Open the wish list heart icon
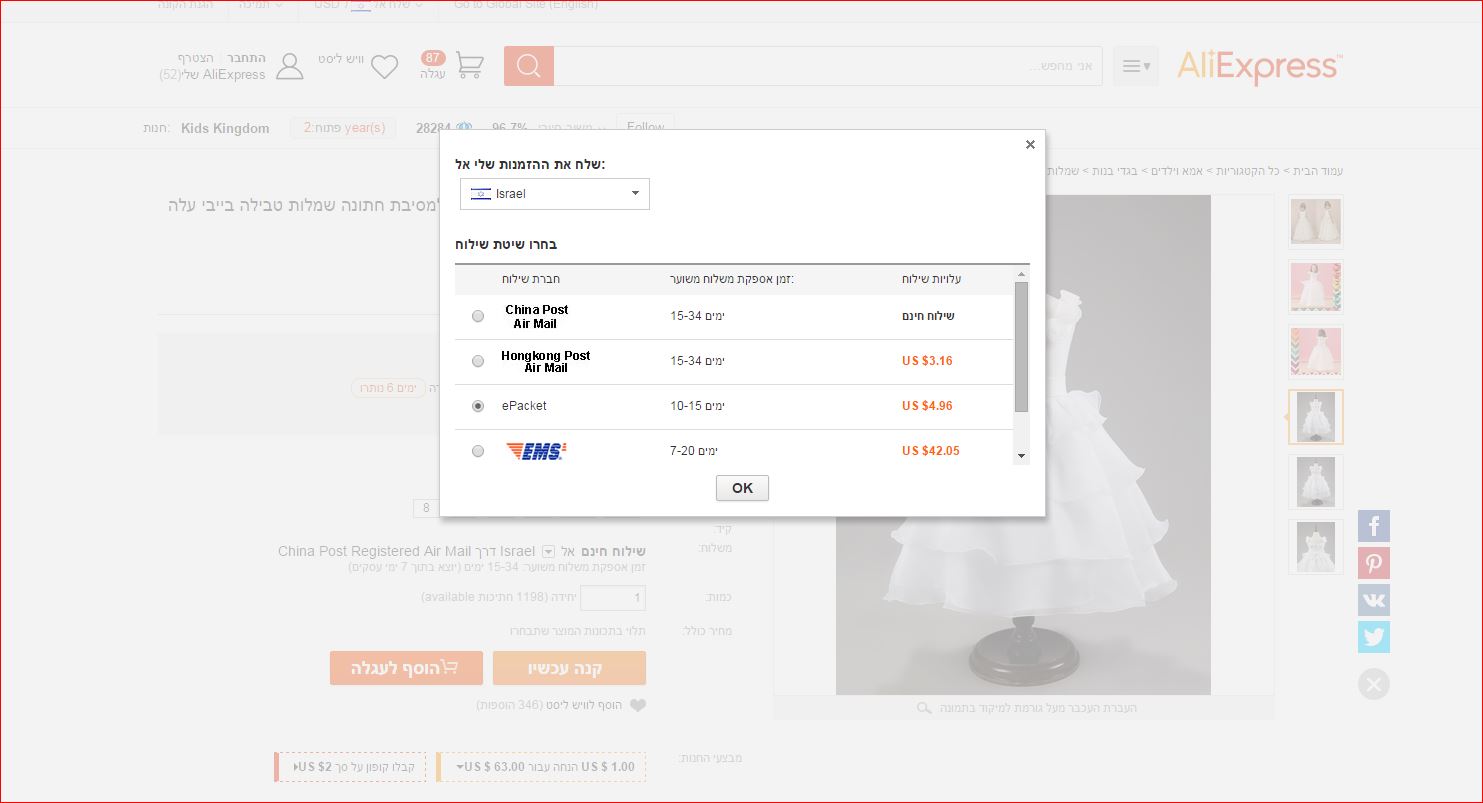The width and height of the screenshot is (1483, 803). click(x=384, y=67)
